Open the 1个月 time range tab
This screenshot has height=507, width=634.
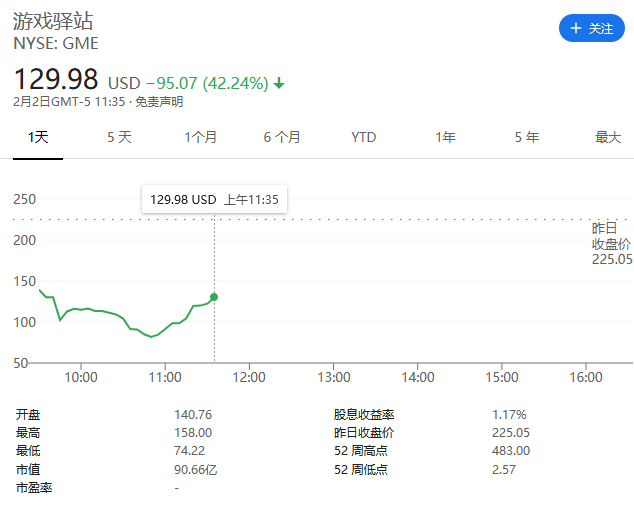coord(200,137)
